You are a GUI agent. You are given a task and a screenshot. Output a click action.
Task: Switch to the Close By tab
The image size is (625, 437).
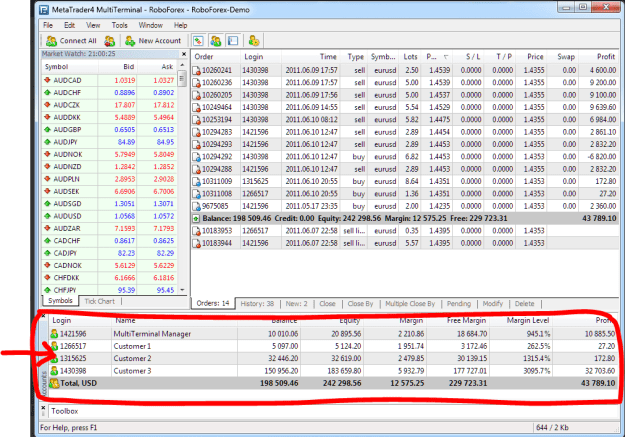coord(360,304)
